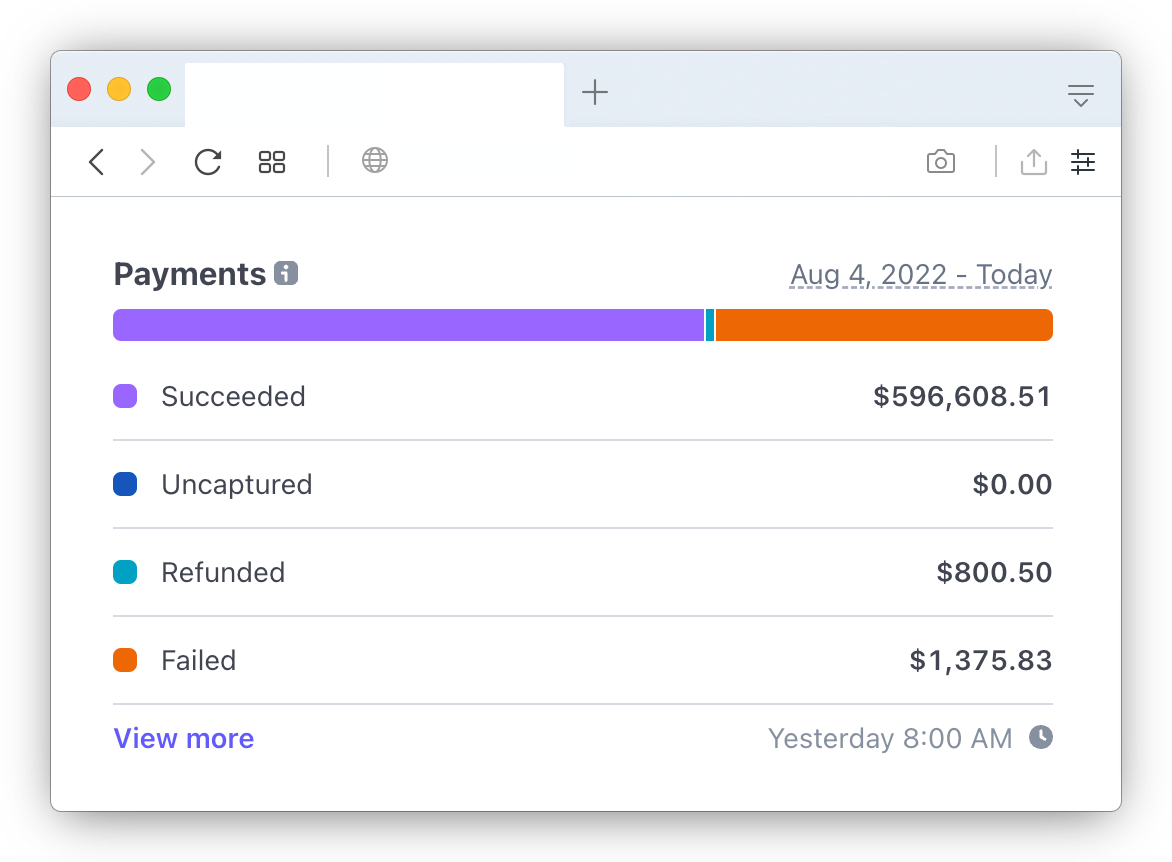Click the back navigation arrow

[96, 162]
